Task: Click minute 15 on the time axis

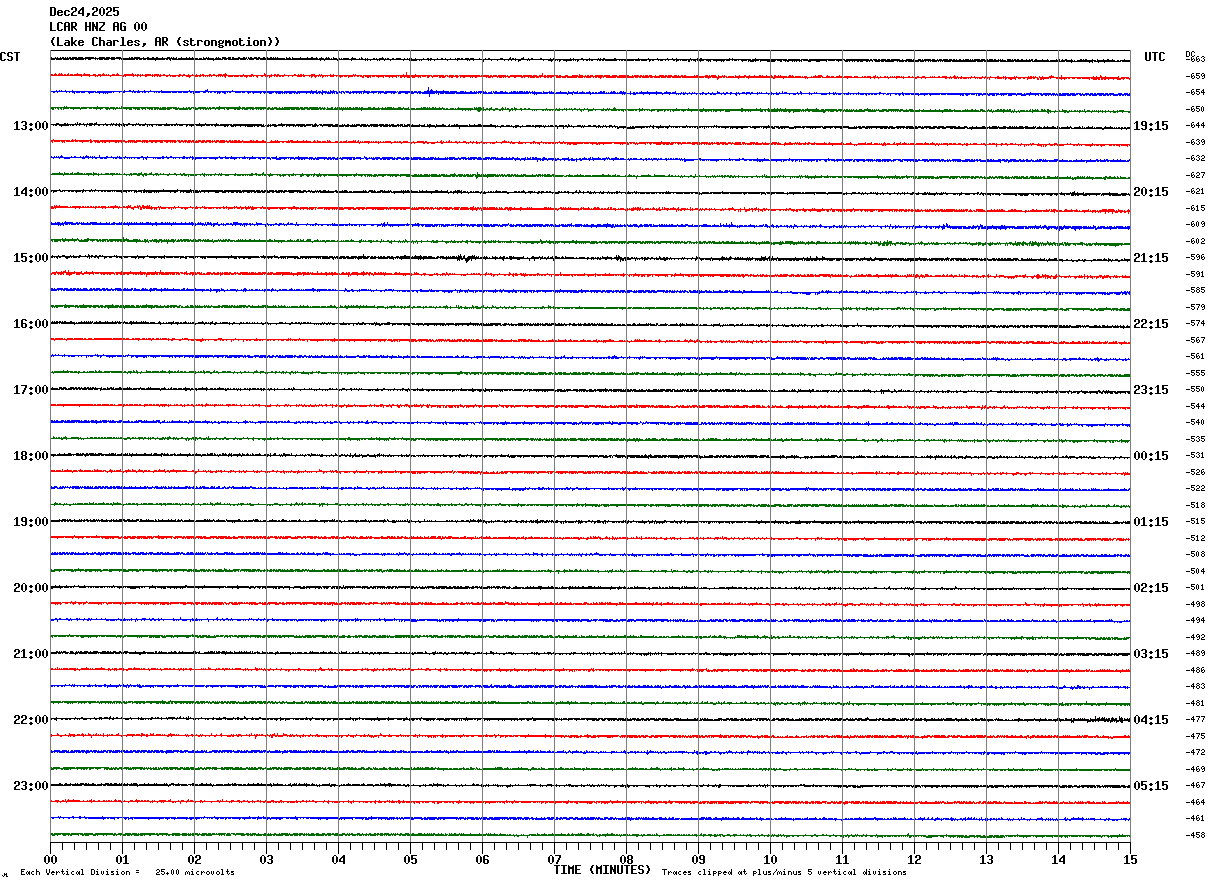Action: click(1130, 859)
